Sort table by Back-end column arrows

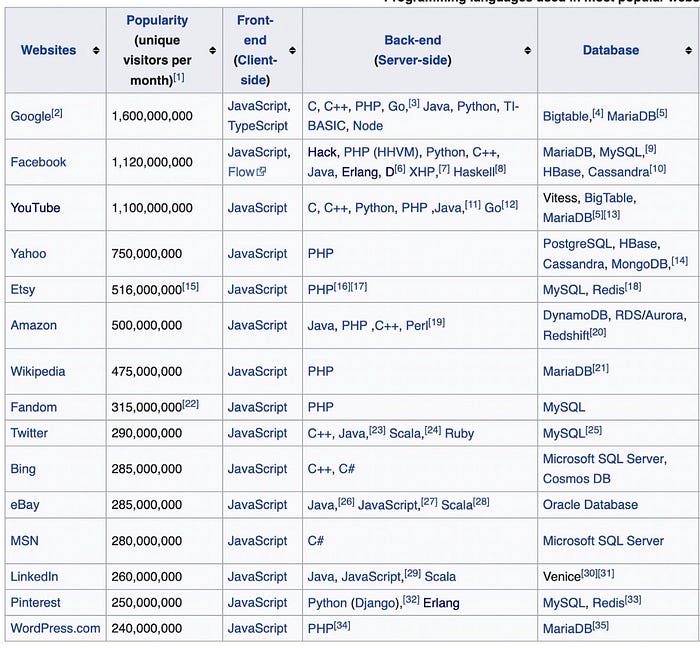pyautogui.click(x=528, y=50)
